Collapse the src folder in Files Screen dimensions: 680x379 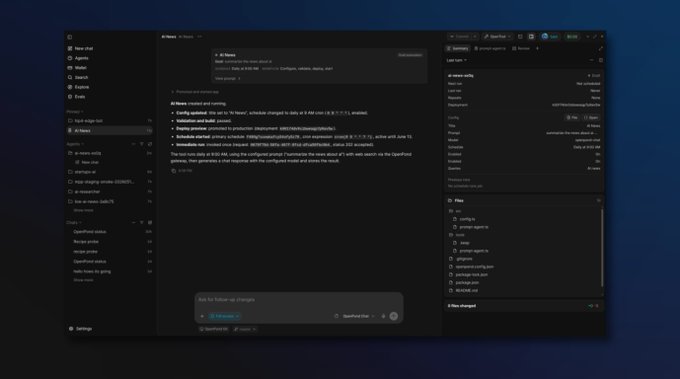pos(455,211)
